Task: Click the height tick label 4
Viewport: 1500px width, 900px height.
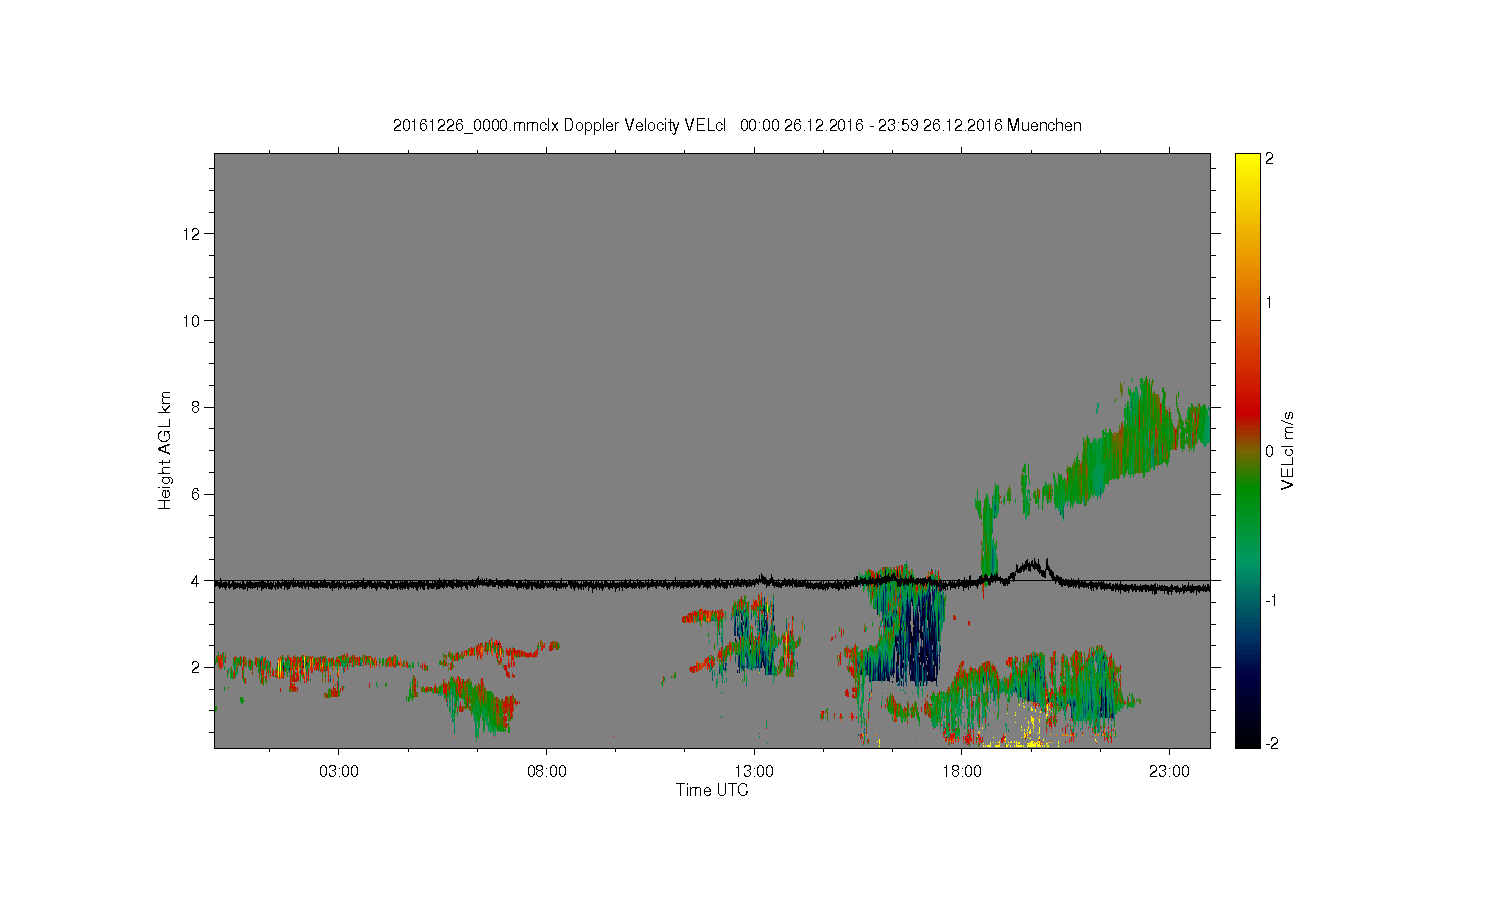Action: click(197, 580)
